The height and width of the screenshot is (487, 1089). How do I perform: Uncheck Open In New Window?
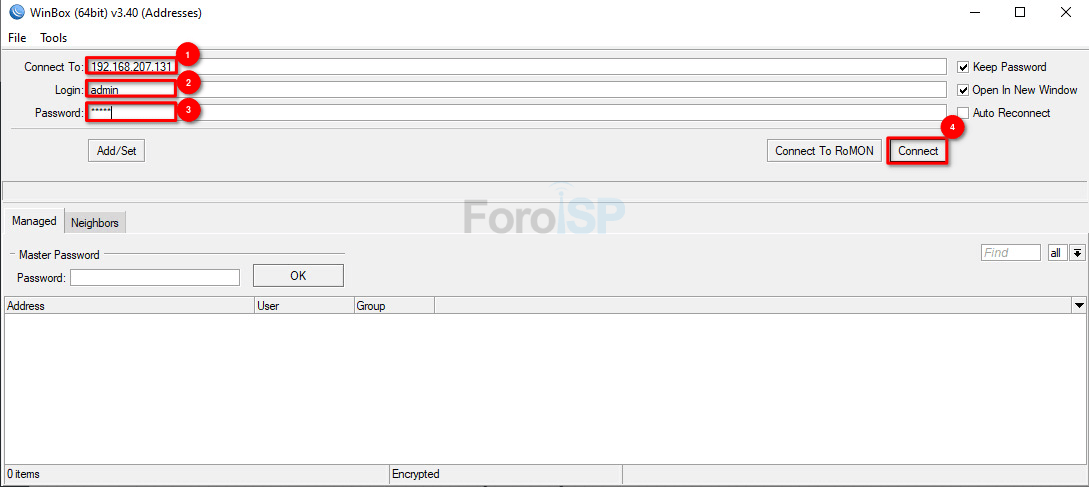963,90
